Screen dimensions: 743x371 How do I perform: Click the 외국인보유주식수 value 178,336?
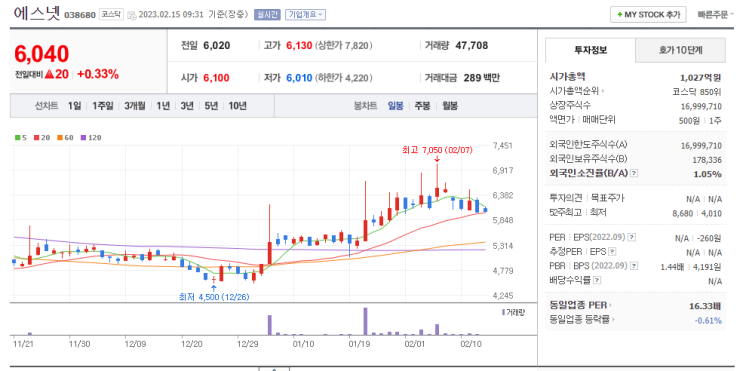708,160
